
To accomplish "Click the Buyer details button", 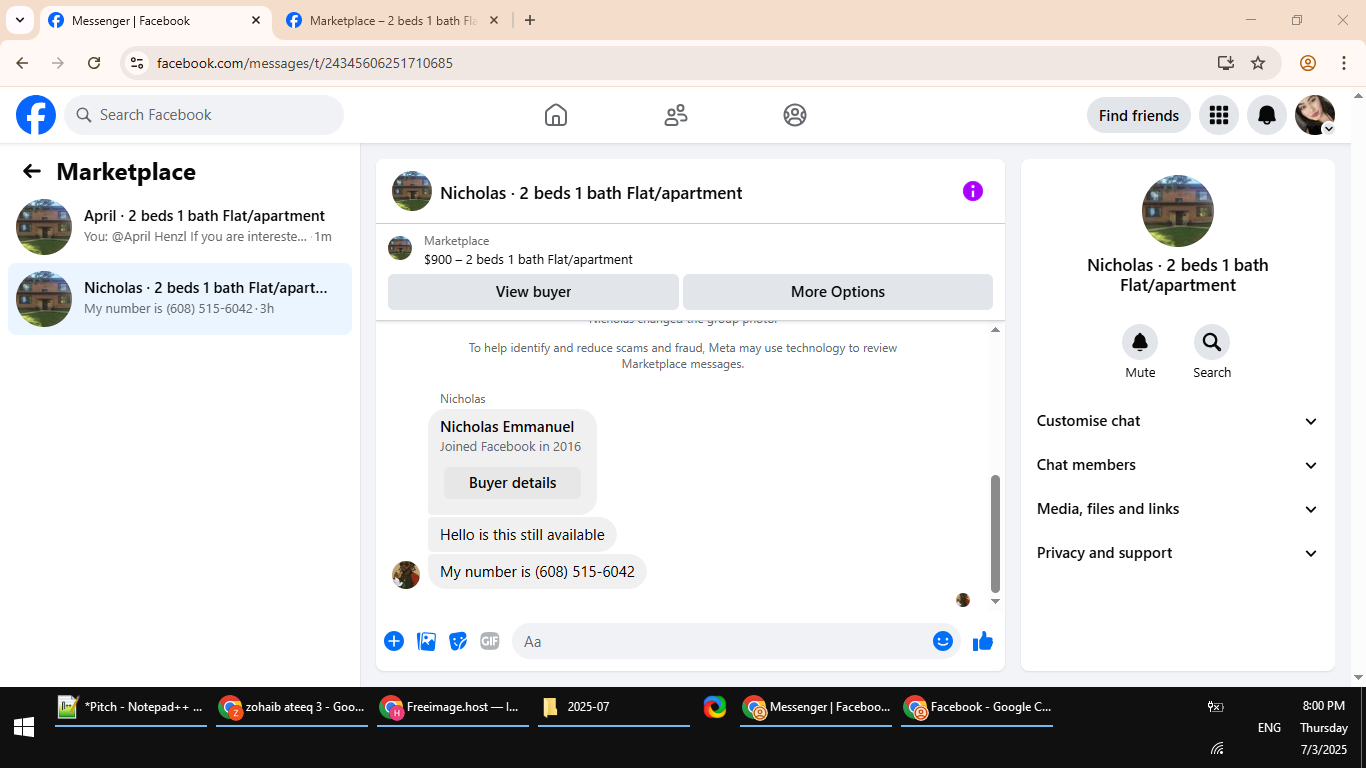I will click(x=512, y=483).
